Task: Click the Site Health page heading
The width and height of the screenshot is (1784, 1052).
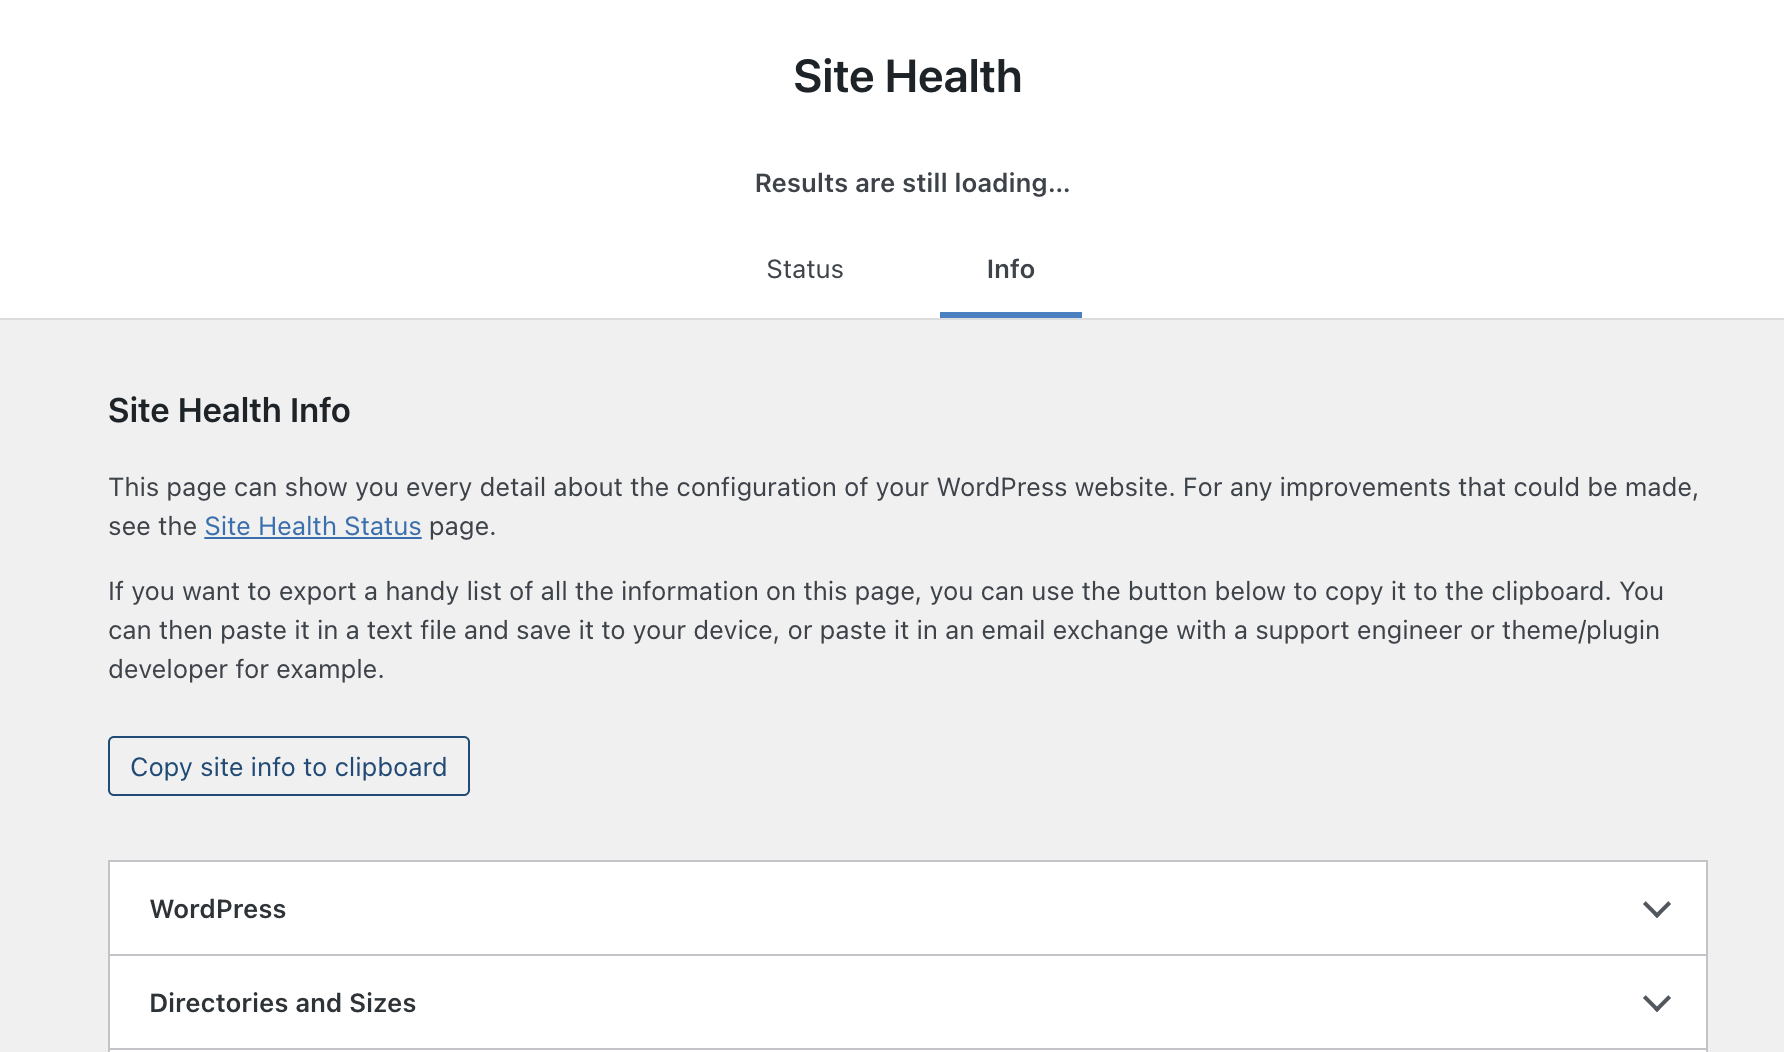Action: click(x=908, y=76)
